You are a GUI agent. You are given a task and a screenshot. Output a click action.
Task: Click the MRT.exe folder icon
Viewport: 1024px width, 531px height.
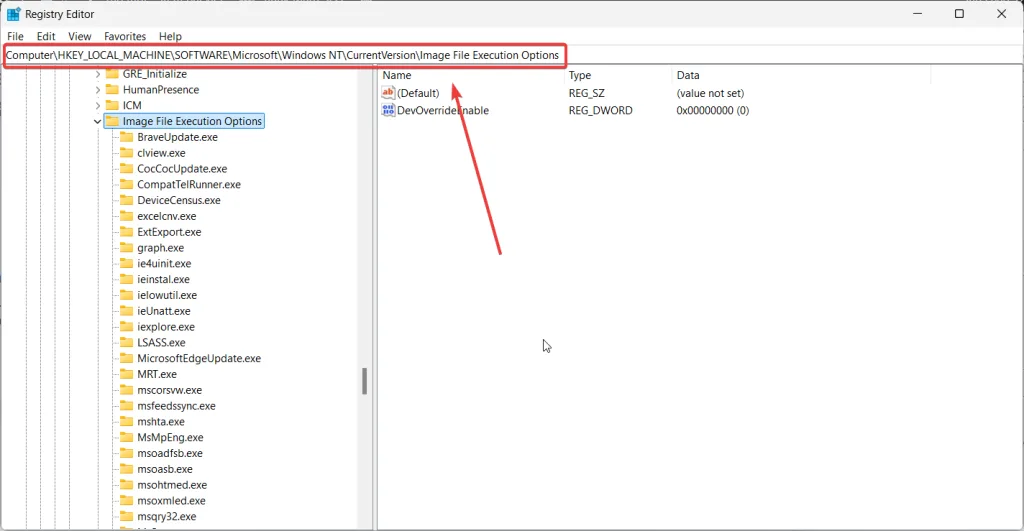pyautogui.click(x=127, y=374)
